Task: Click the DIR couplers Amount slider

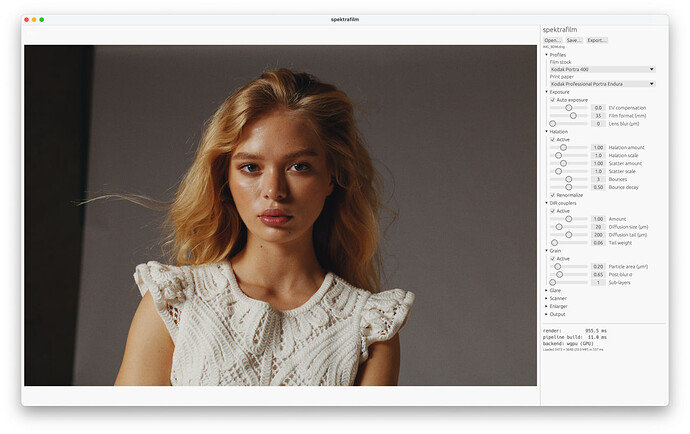Action: [569, 219]
